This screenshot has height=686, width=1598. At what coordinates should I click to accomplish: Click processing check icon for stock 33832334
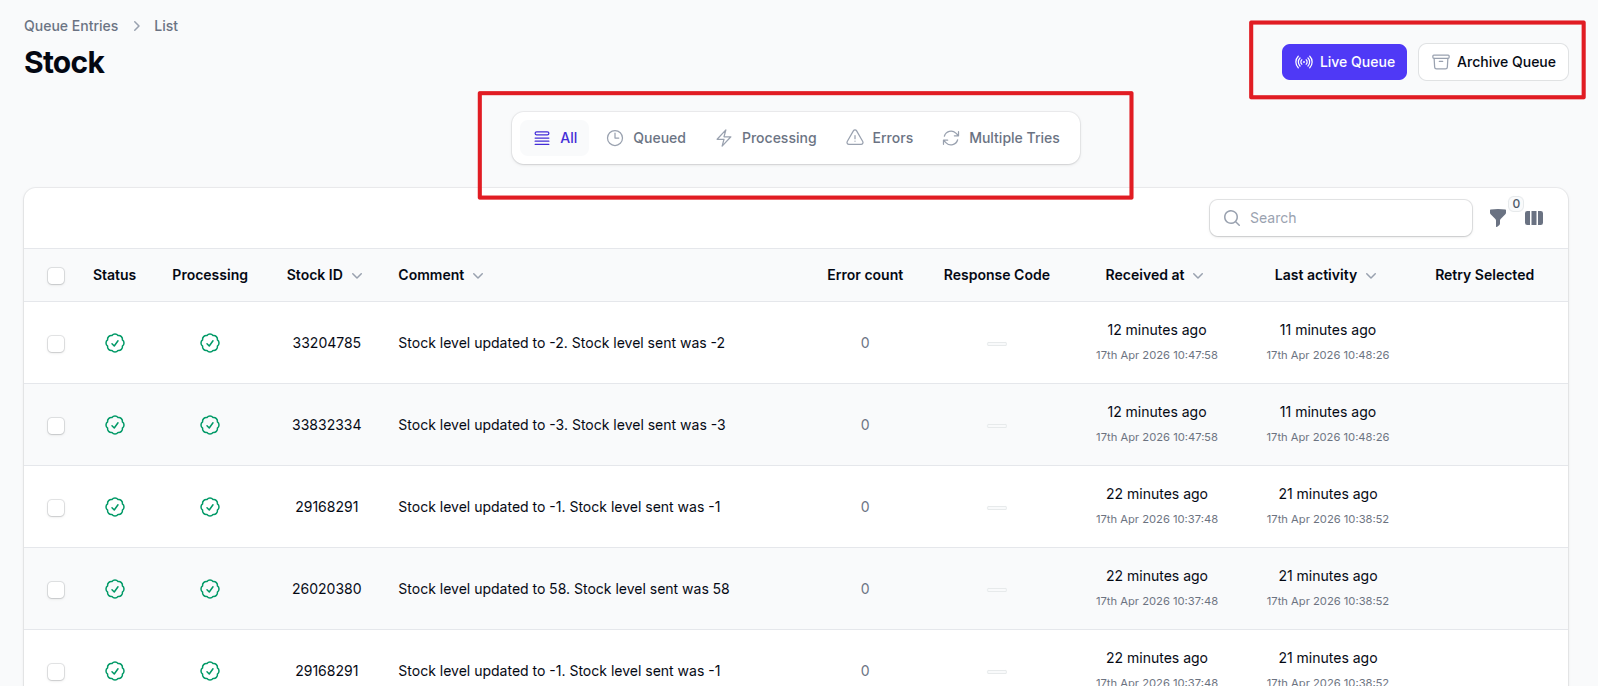click(210, 425)
